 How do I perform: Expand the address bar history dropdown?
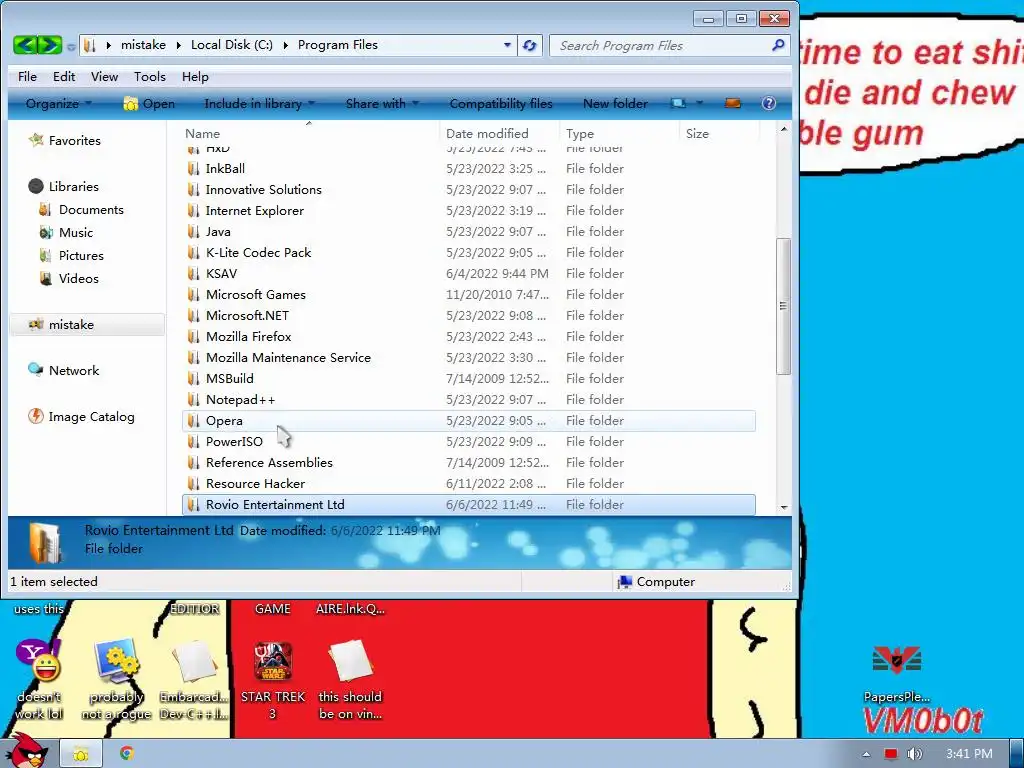pos(507,45)
